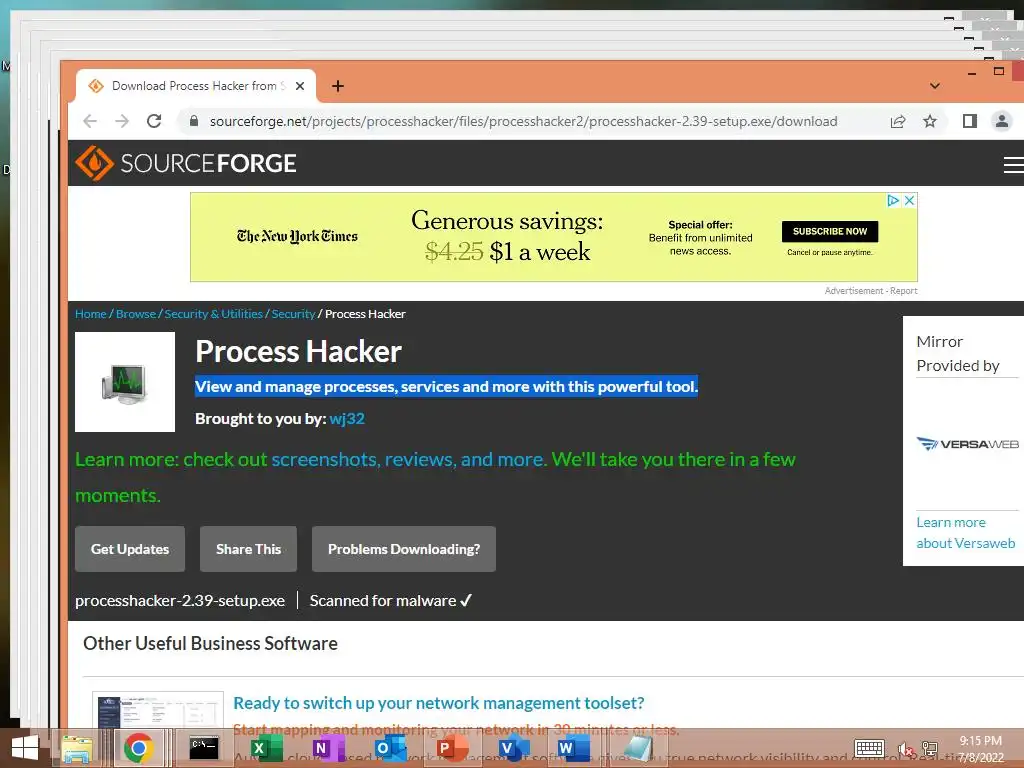This screenshot has height=768, width=1024.
Task: Launch OneNote from the taskbar
Action: point(327,748)
